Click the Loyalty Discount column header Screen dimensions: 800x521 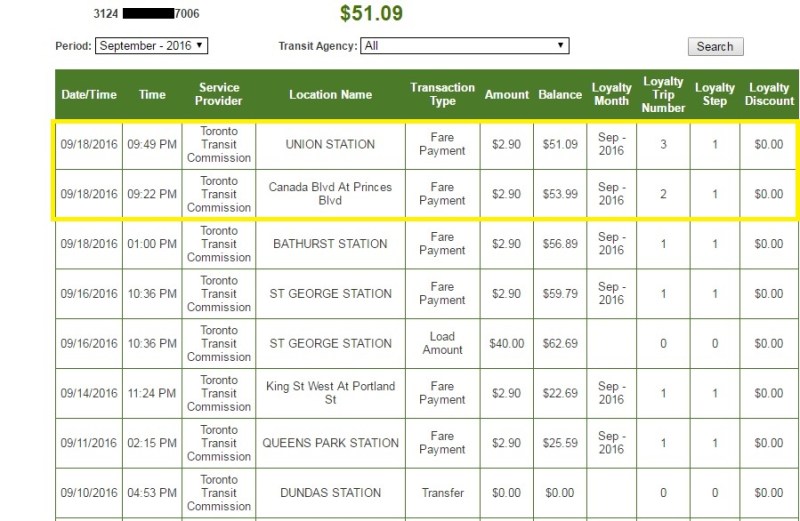[769, 95]
